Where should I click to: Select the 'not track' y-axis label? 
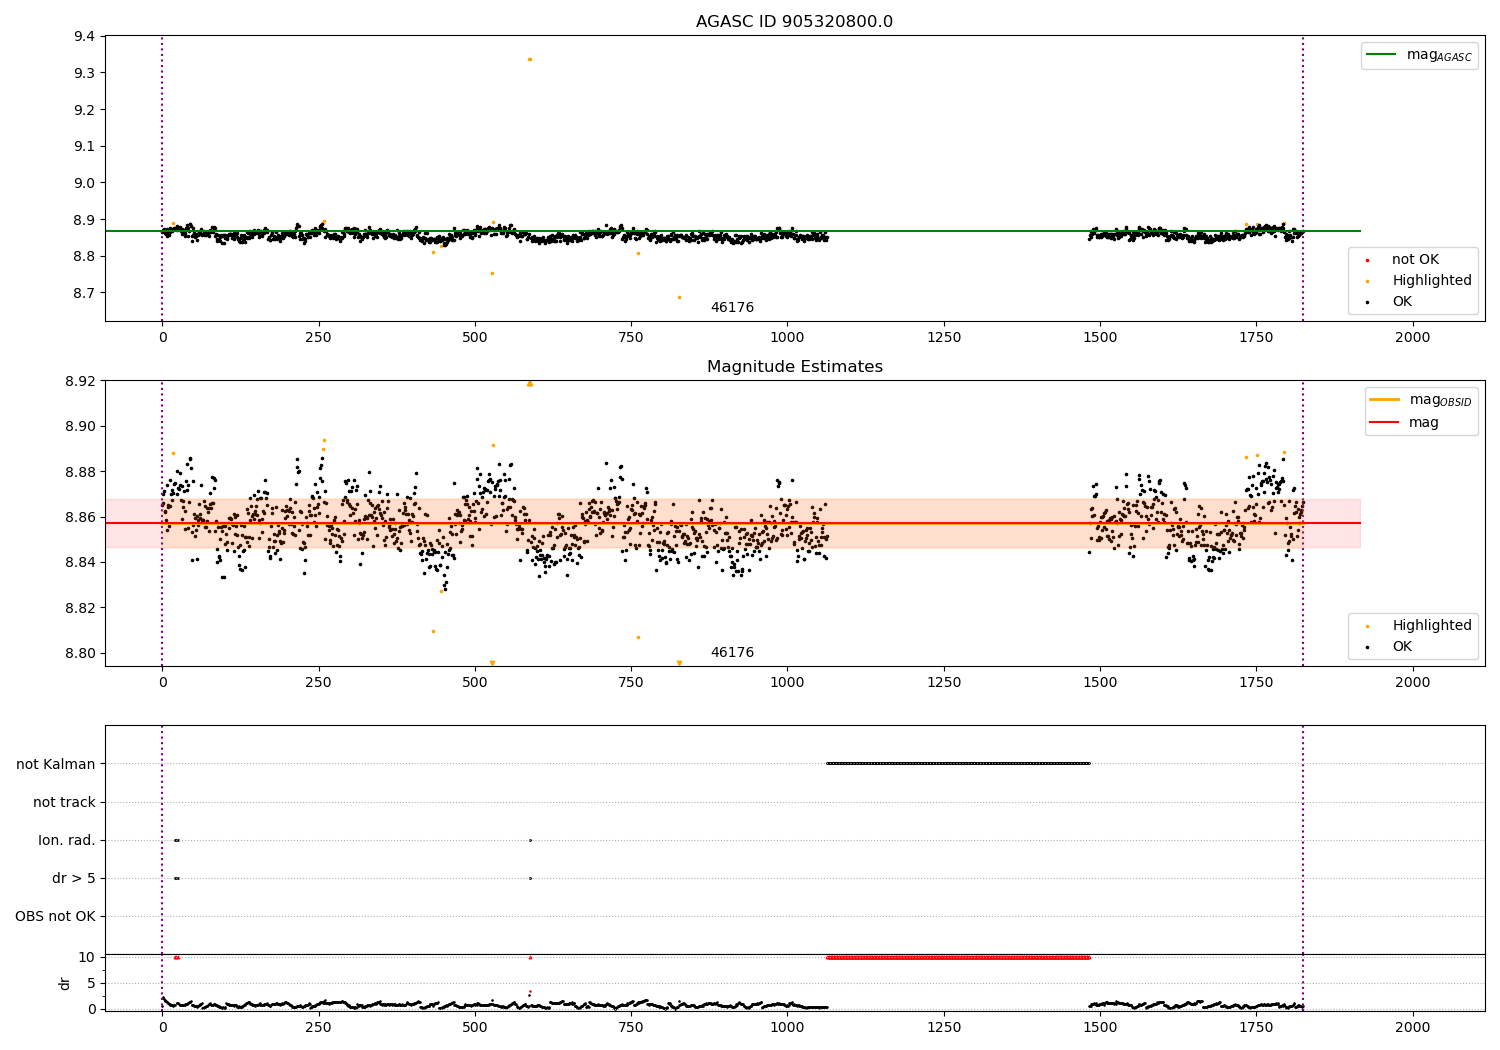[x=64, y=802]
